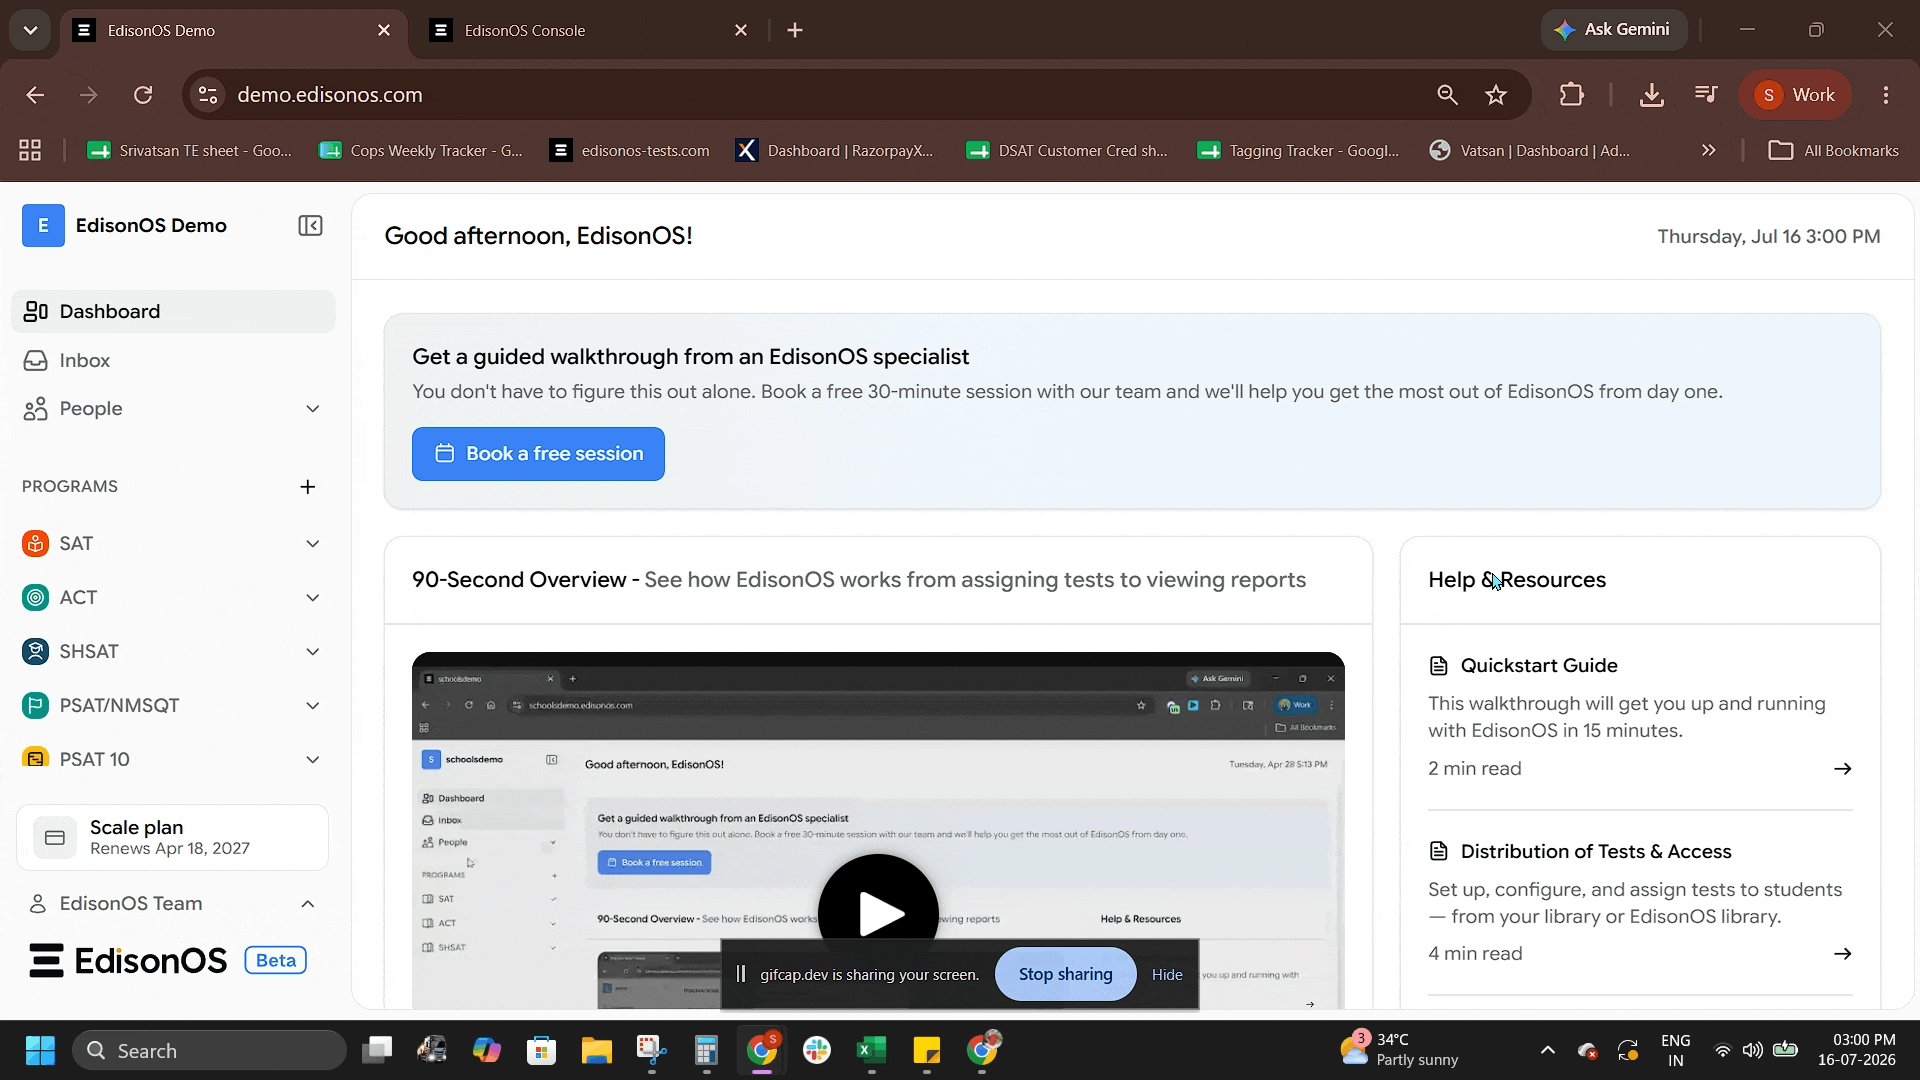Click the Quickstart Guide arrow

coord(1842,769)
